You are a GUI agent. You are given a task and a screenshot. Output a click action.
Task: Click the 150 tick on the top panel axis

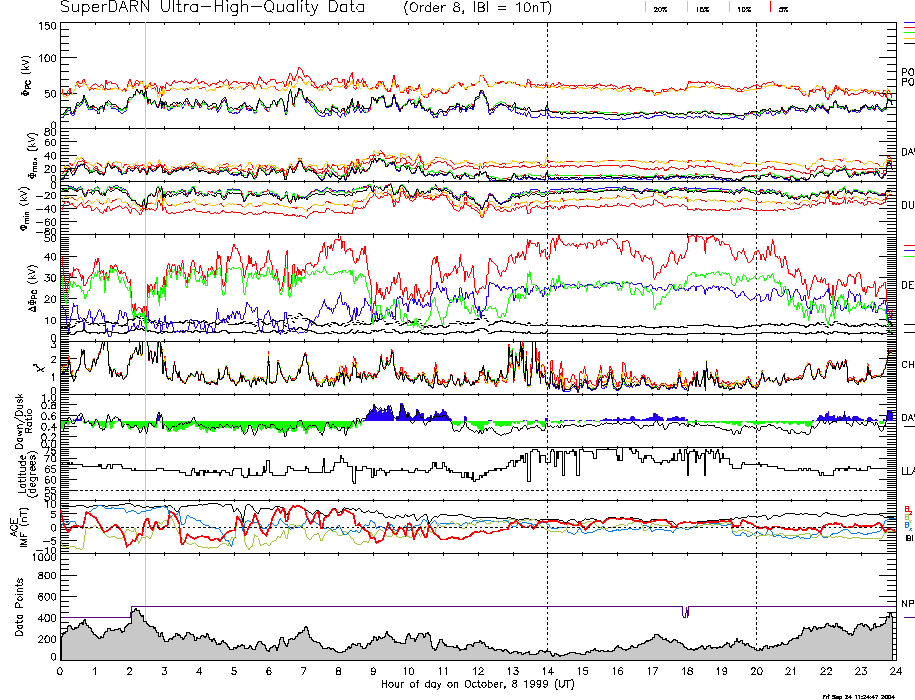click(48, 26)
